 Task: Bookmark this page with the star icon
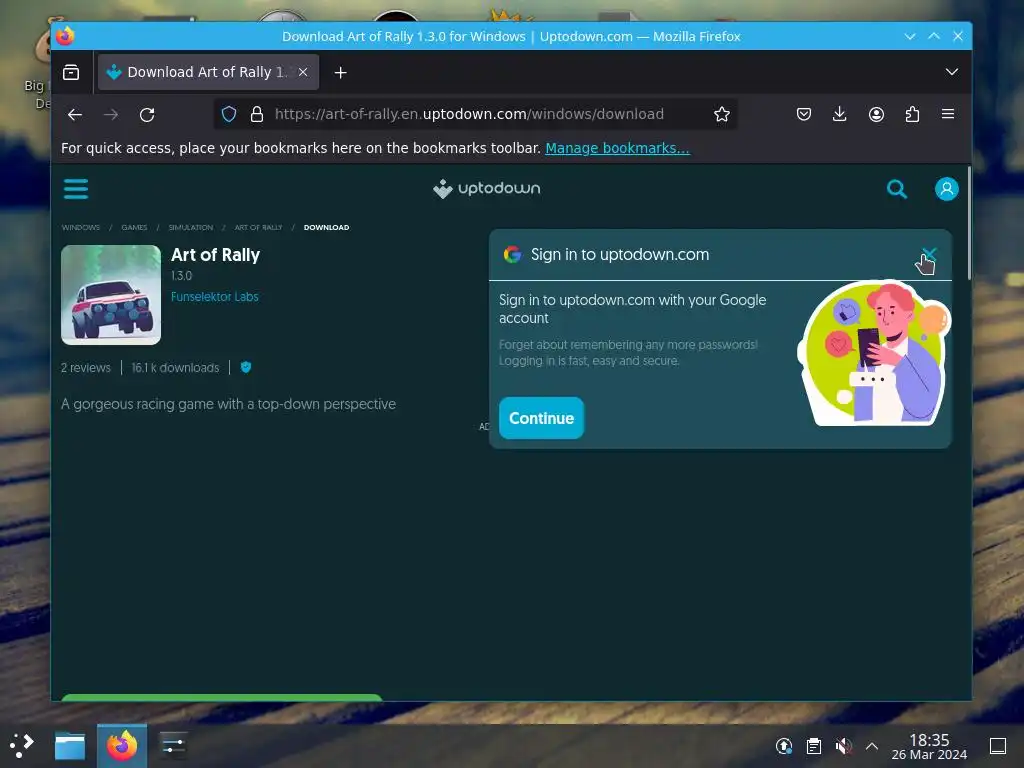[x=722, y=114]
